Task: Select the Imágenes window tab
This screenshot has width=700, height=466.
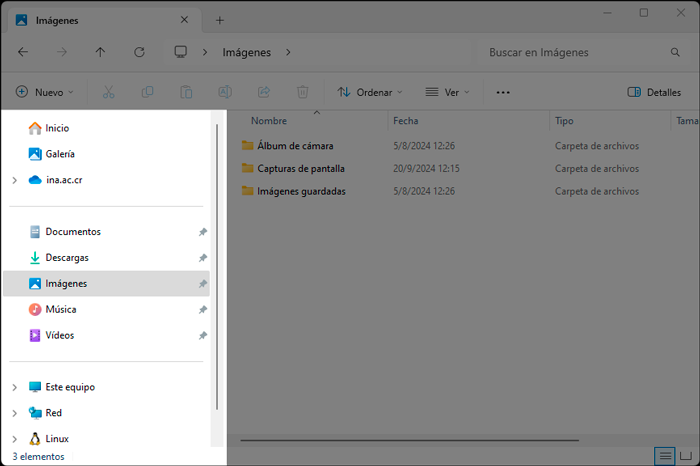Action: tap(103, 20)
